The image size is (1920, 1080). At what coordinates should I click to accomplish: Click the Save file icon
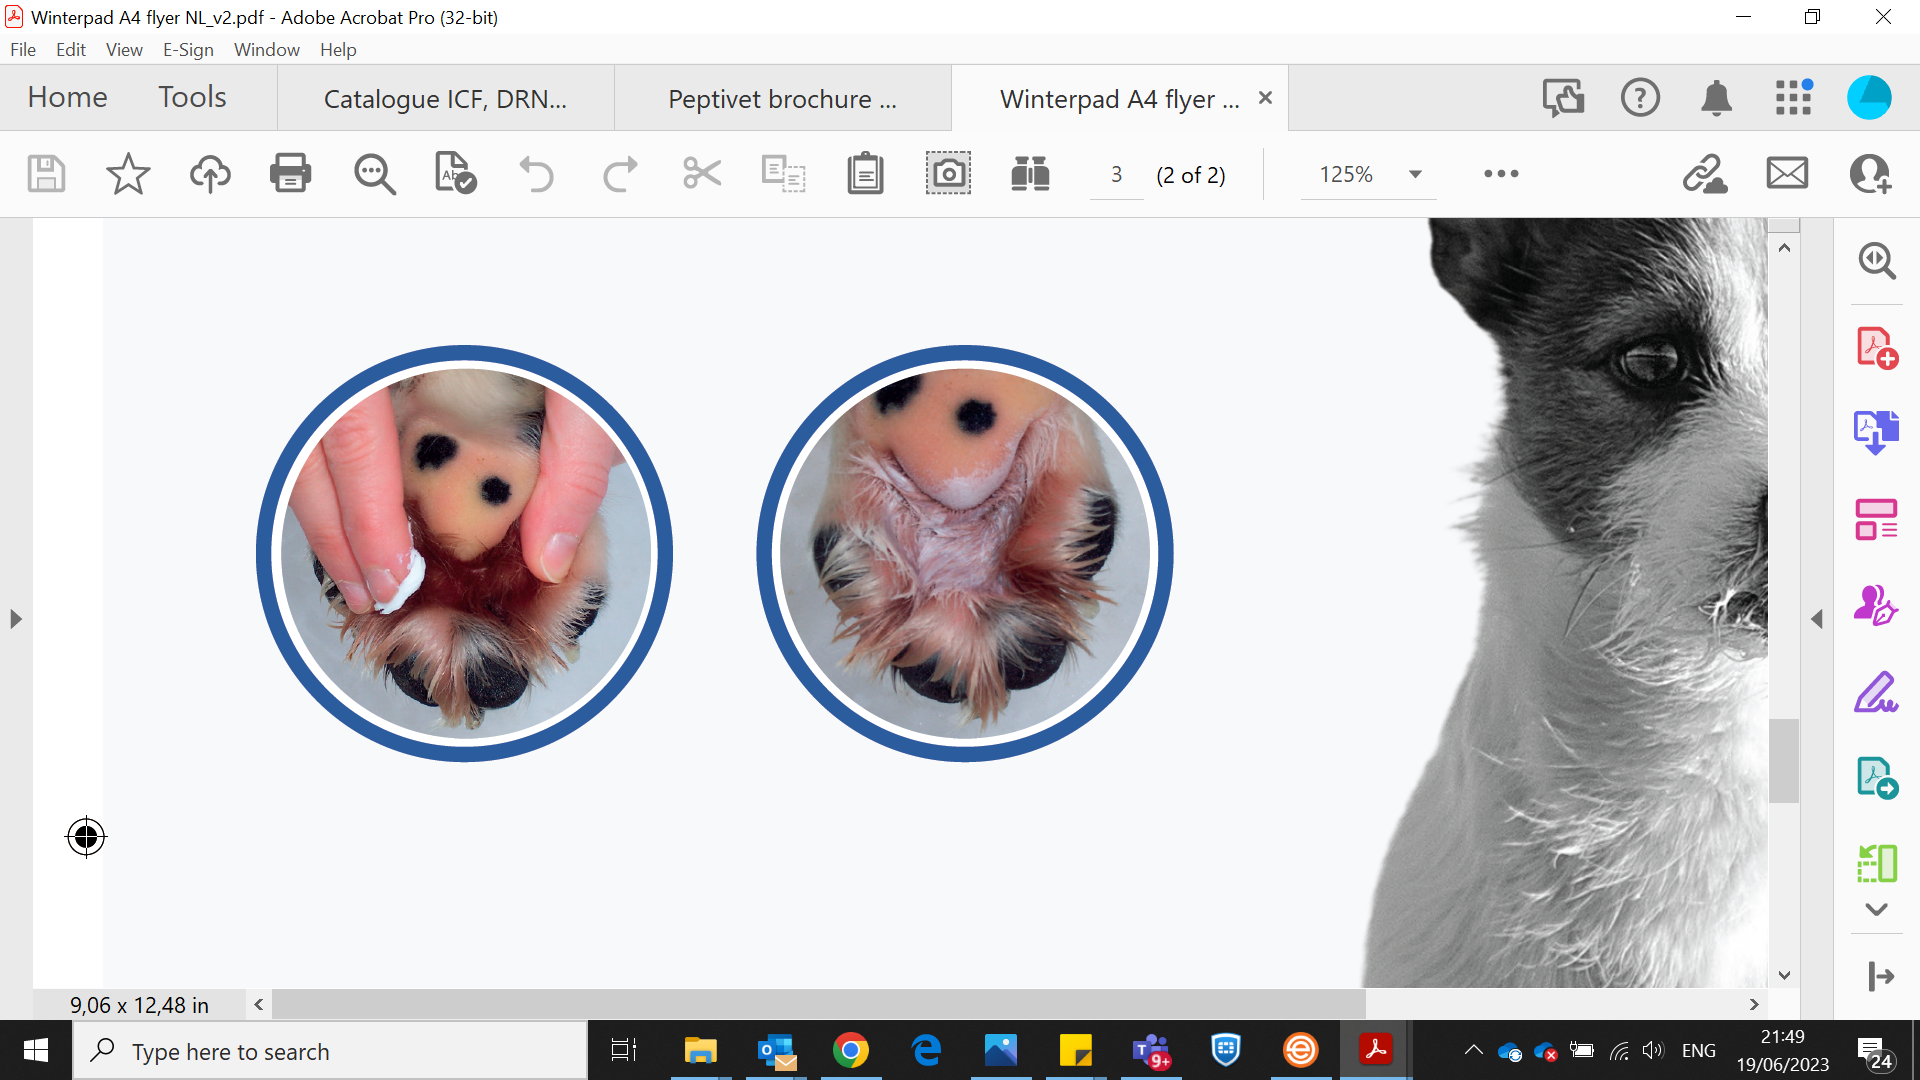pyautogui.click(x=46, y=174)
